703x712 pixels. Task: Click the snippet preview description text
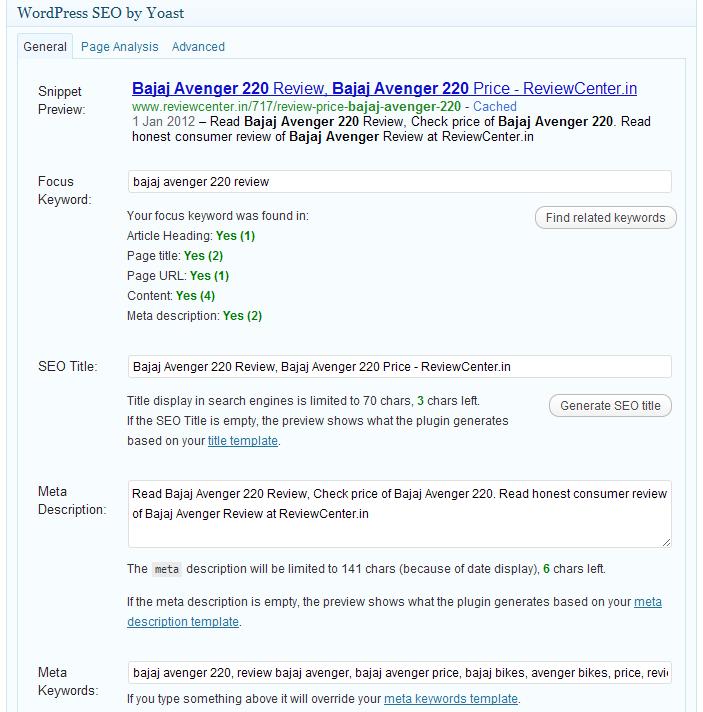(391, 129)
